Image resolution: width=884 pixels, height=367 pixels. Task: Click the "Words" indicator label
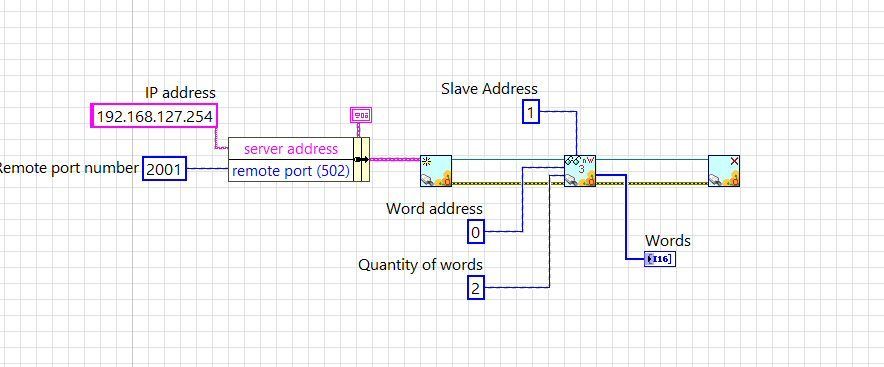coord(668,241)
